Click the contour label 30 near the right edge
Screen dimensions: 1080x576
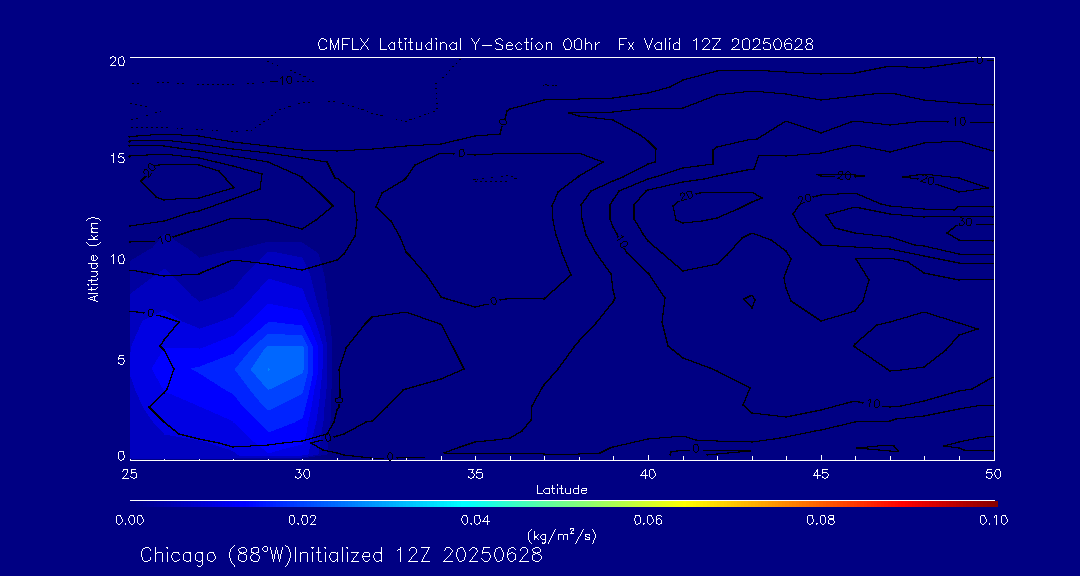[965, 222]
